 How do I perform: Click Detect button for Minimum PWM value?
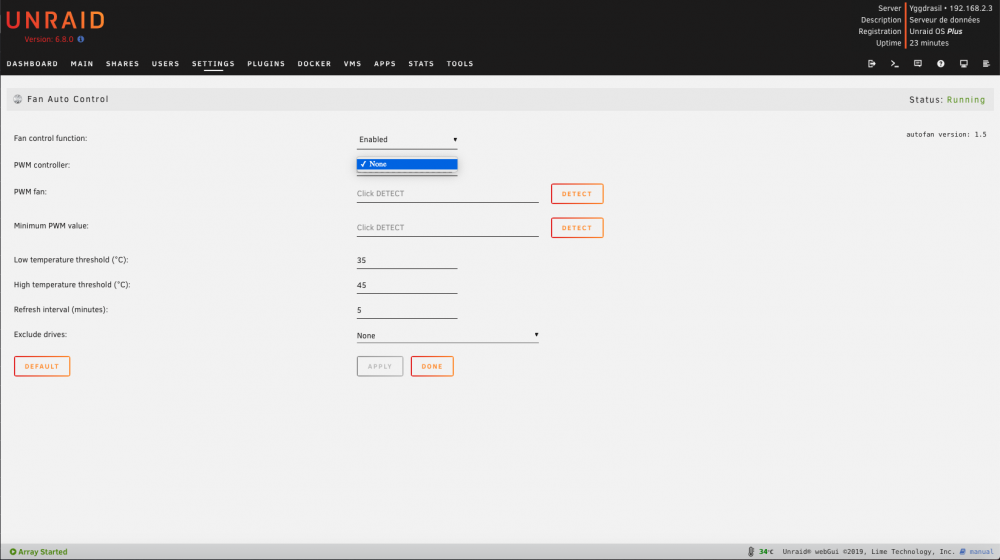coord(577,228)
